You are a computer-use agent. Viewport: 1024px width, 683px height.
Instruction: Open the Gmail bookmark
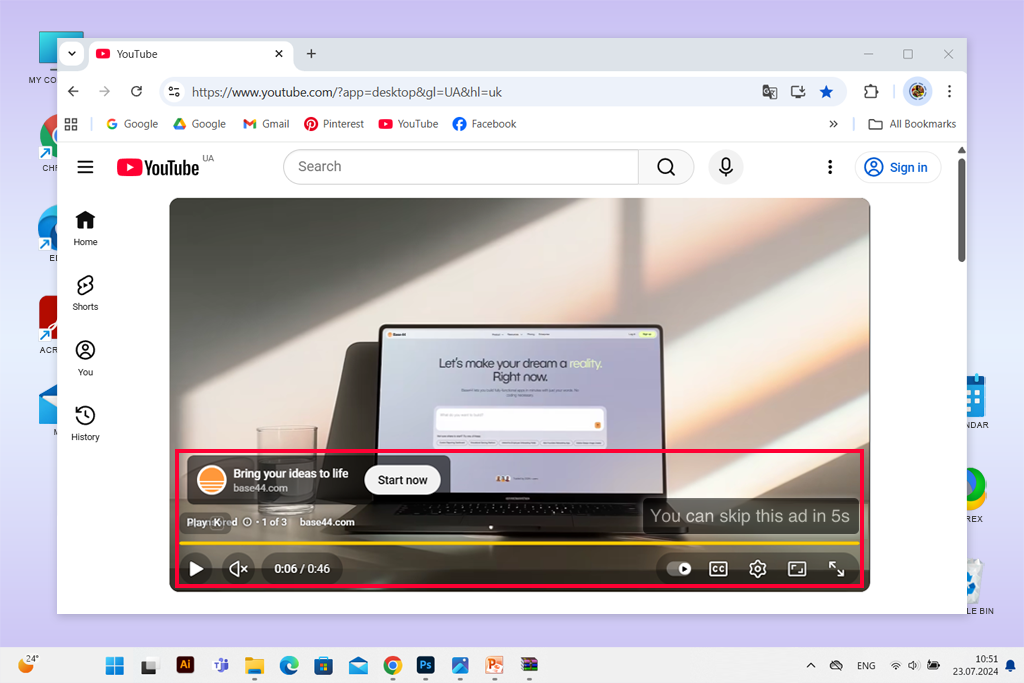[266, 124]
